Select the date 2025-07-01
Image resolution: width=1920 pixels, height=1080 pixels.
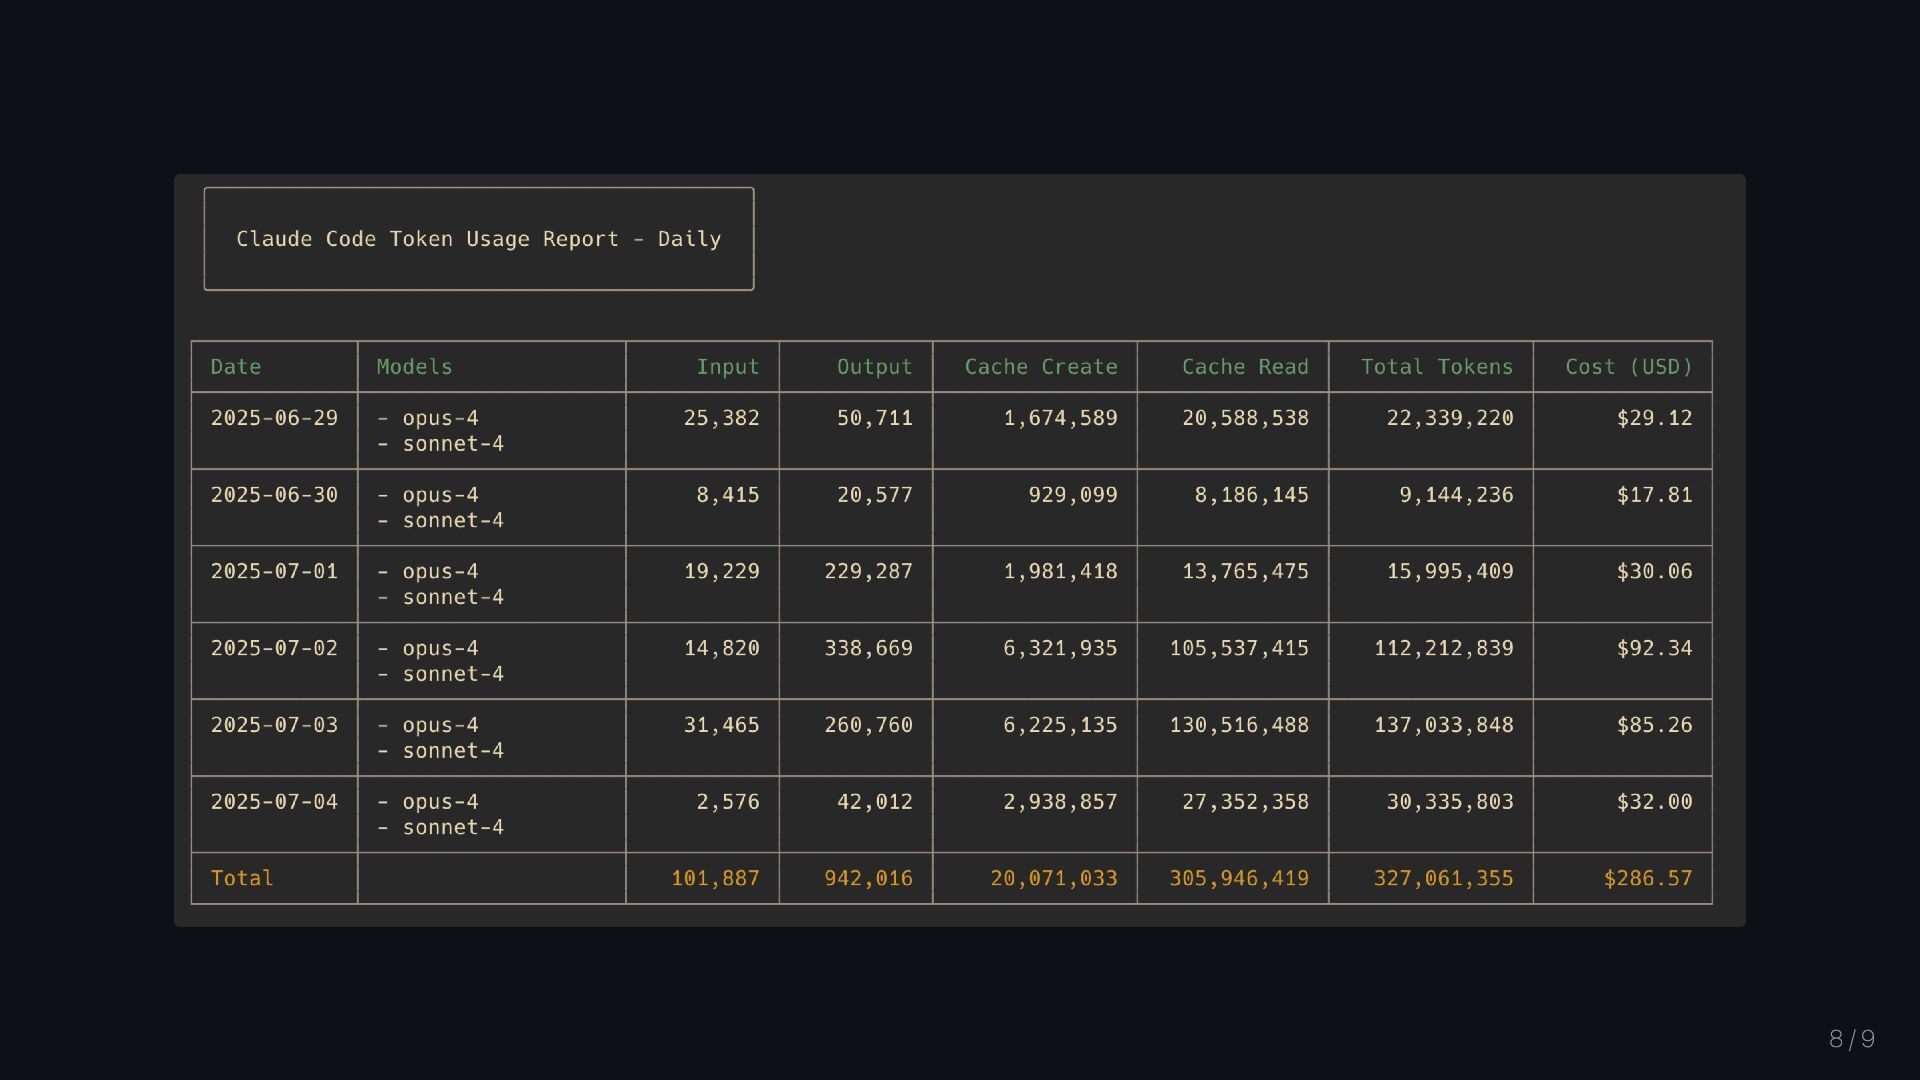pos(274,571)
